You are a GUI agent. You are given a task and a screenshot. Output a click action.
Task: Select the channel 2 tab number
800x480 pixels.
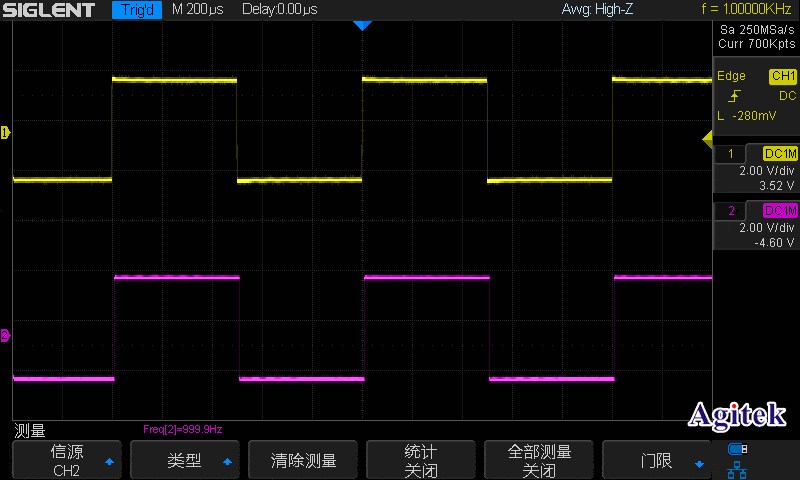[x=731, y=211]
